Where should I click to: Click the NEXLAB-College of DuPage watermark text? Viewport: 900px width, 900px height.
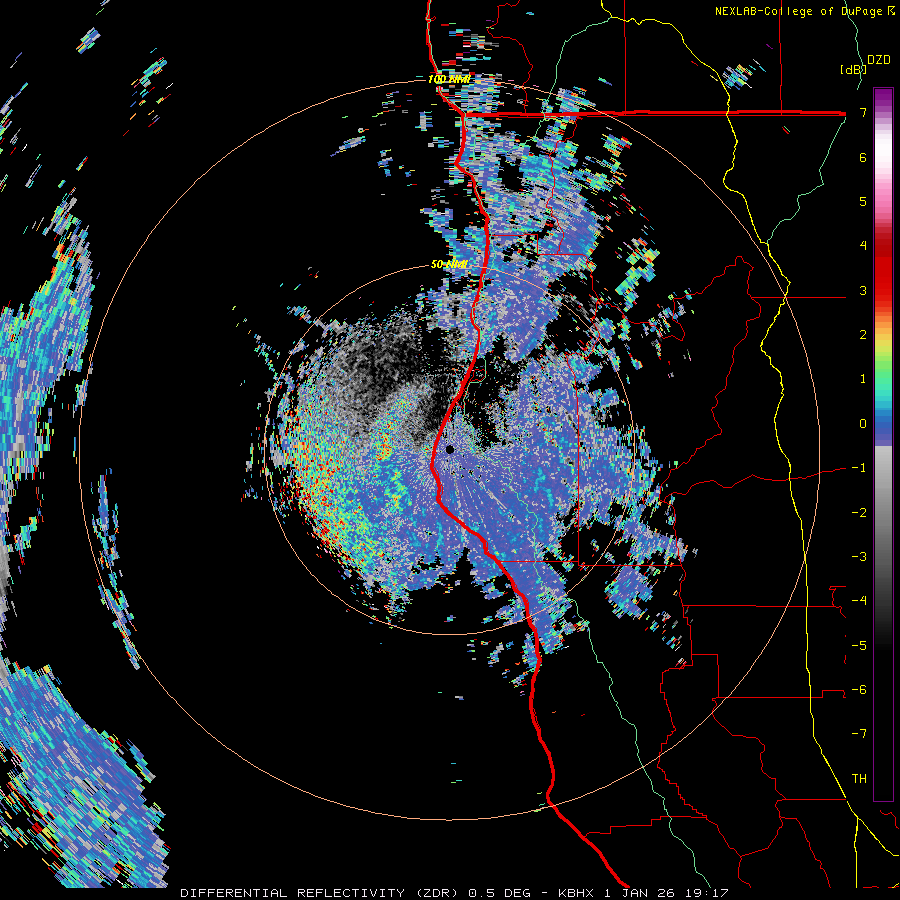(805, 11)
